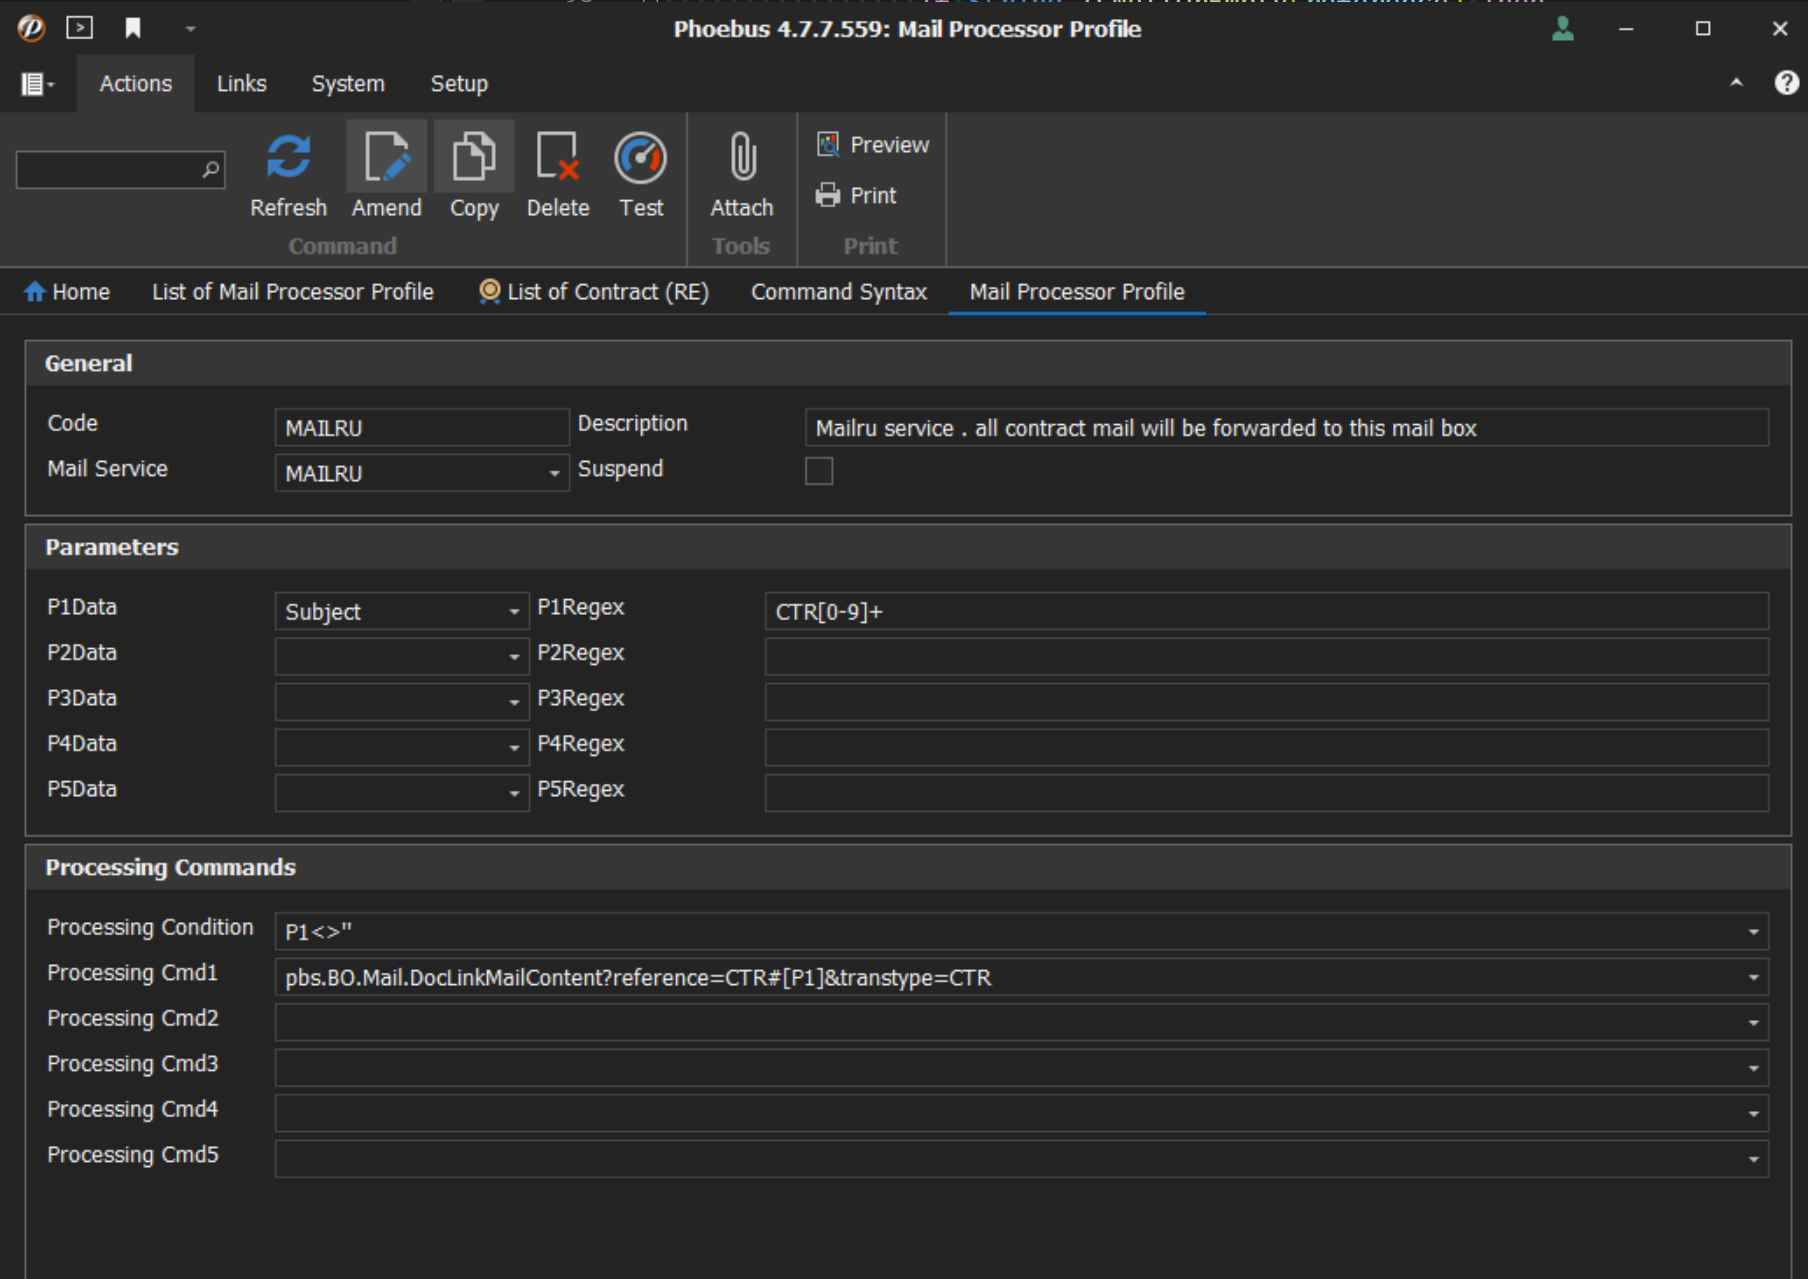1808x1279 pixels.
Task: Click the Refresh command icon
Action: (x=287, y=156)
